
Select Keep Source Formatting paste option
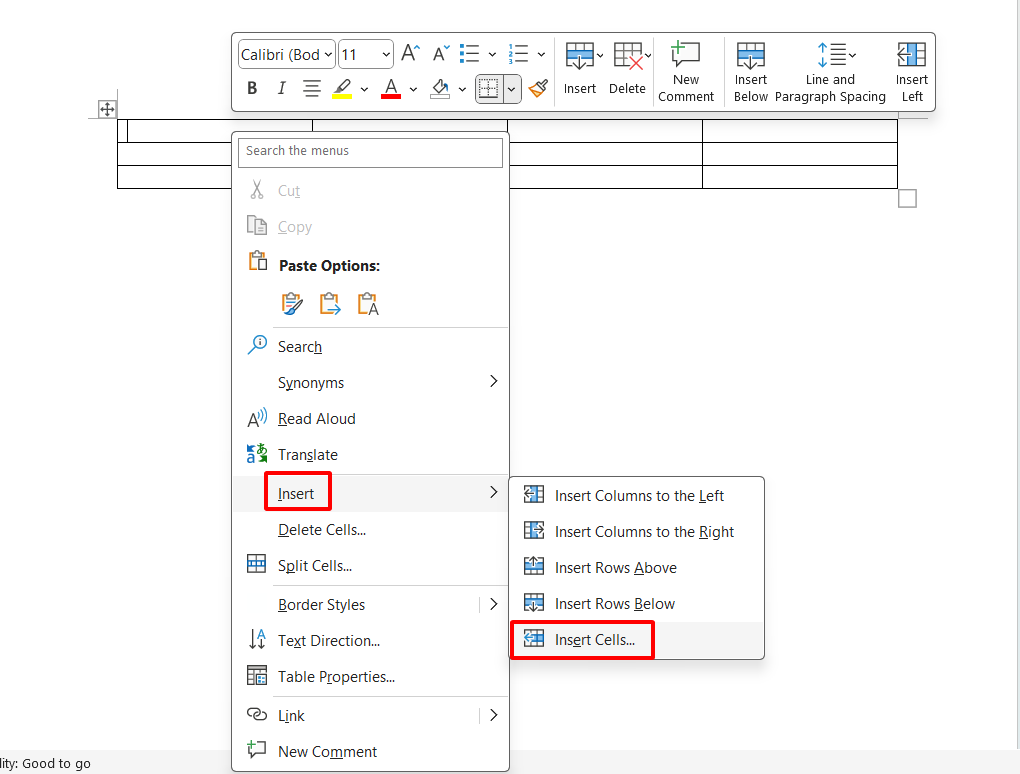coord(292,304)
